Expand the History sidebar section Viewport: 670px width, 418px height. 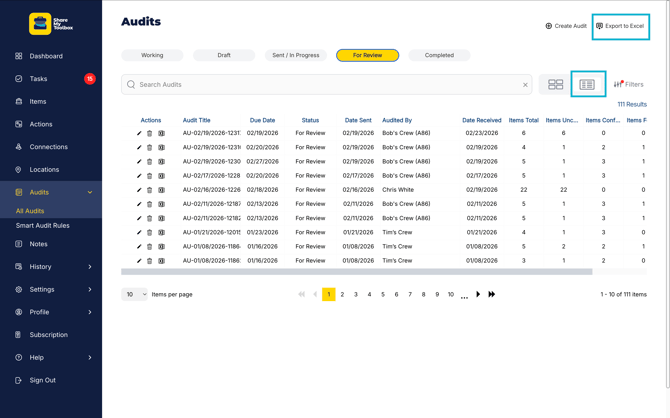click(x=90, y=267)
